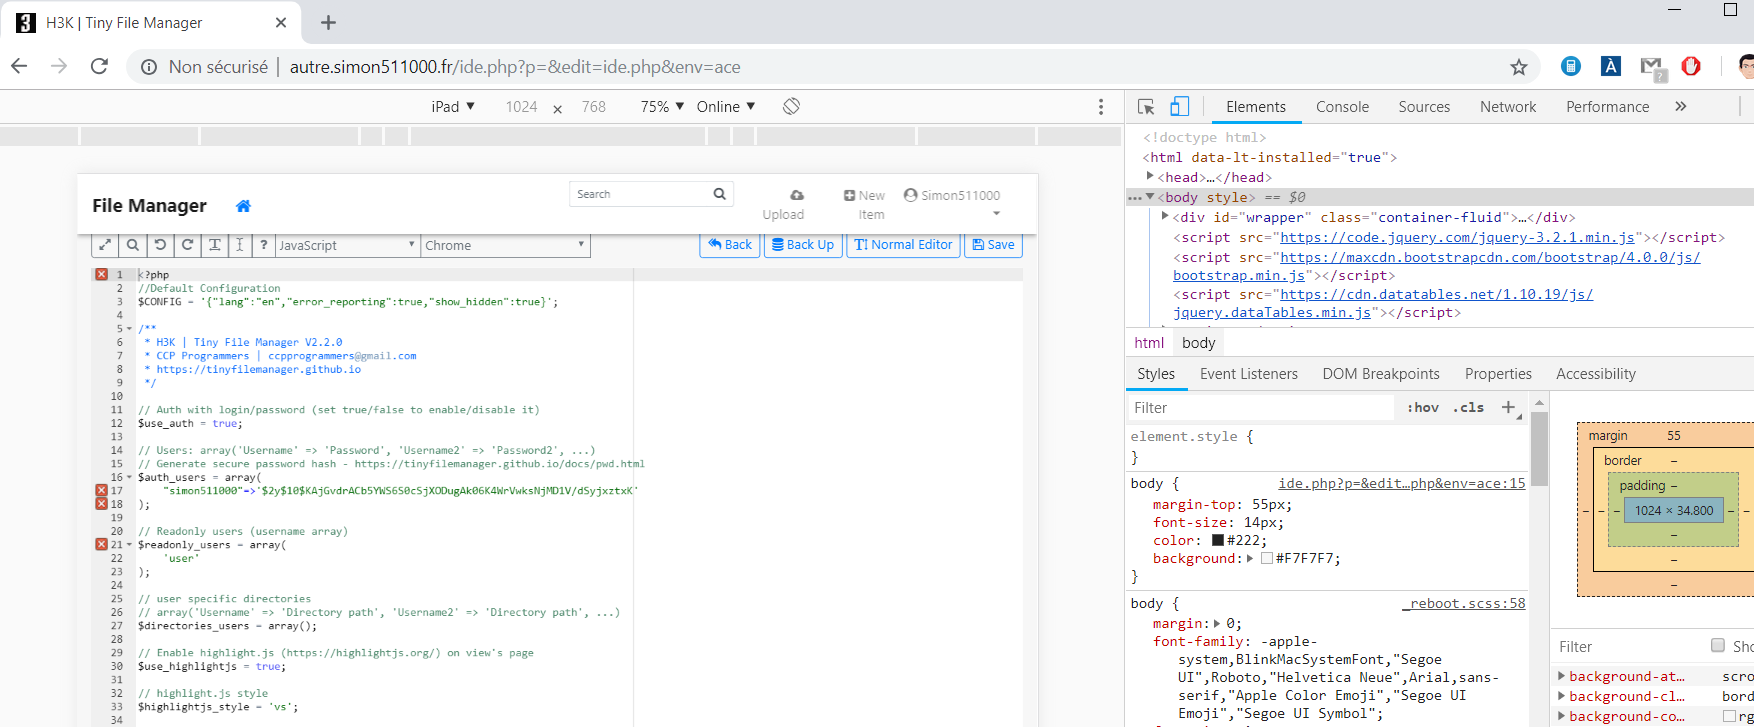Switch to the Sources tab

pos(1424,107)
